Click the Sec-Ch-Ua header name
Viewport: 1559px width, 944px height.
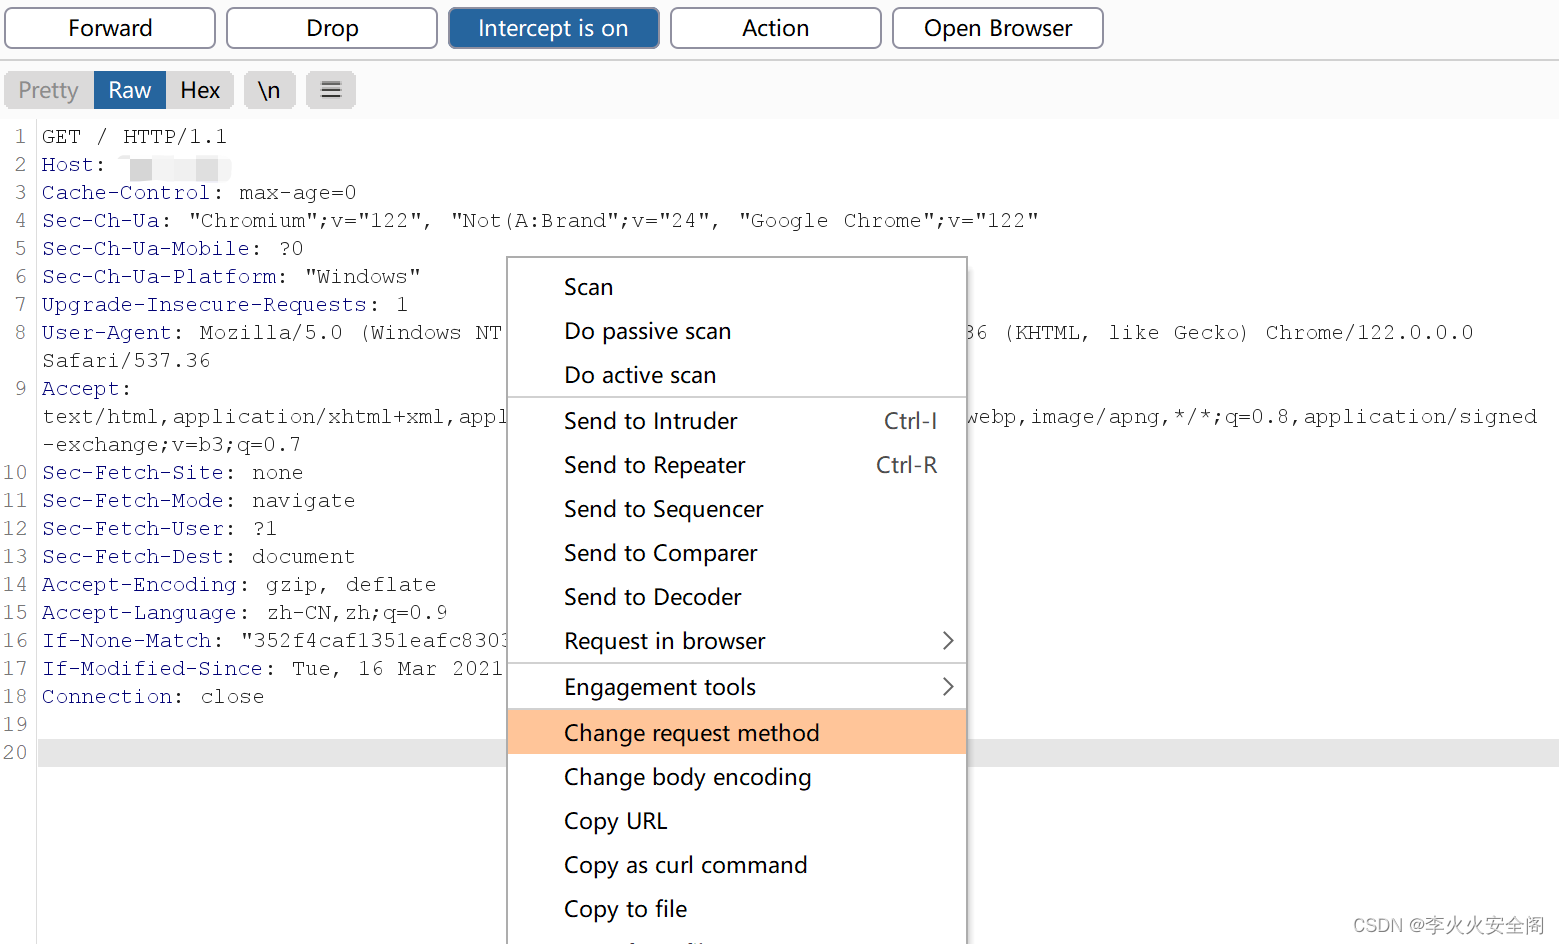100,221
